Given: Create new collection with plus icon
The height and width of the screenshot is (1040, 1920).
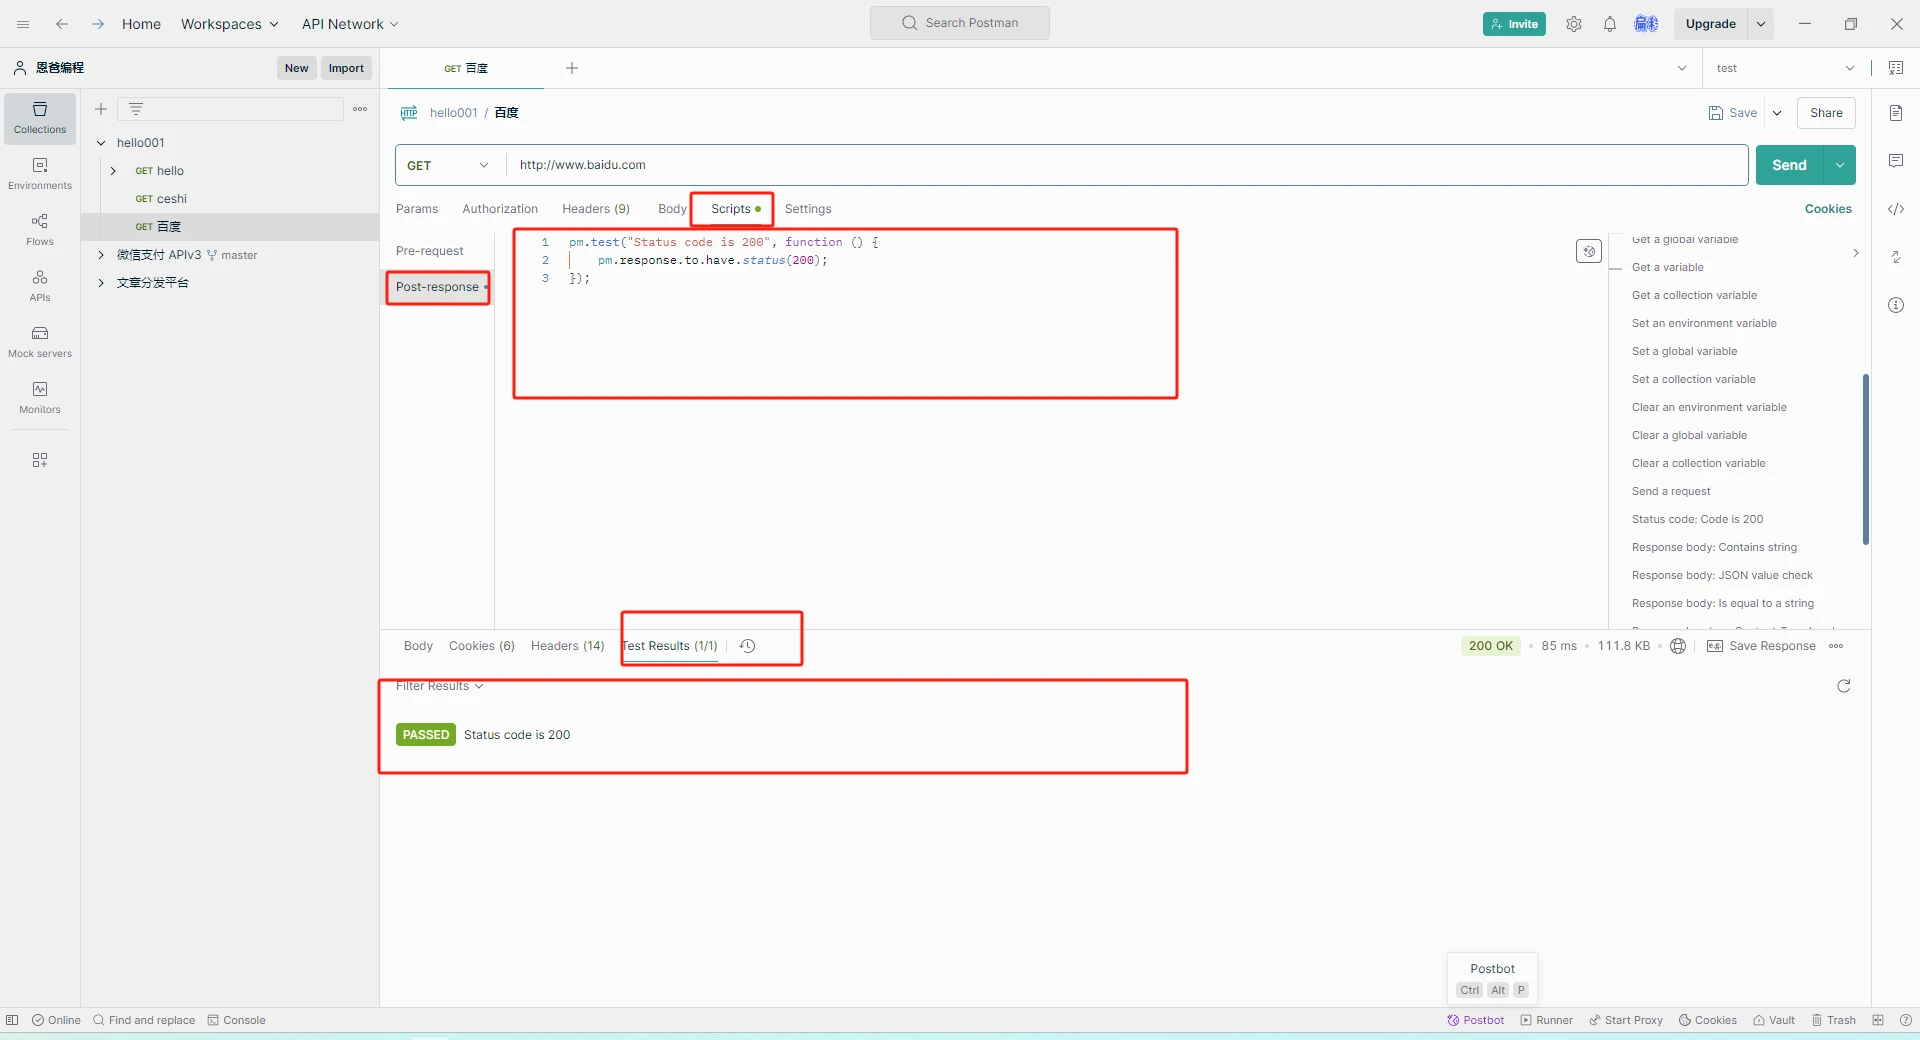Looking at the screenshot, I should click(x=101, y=109).
